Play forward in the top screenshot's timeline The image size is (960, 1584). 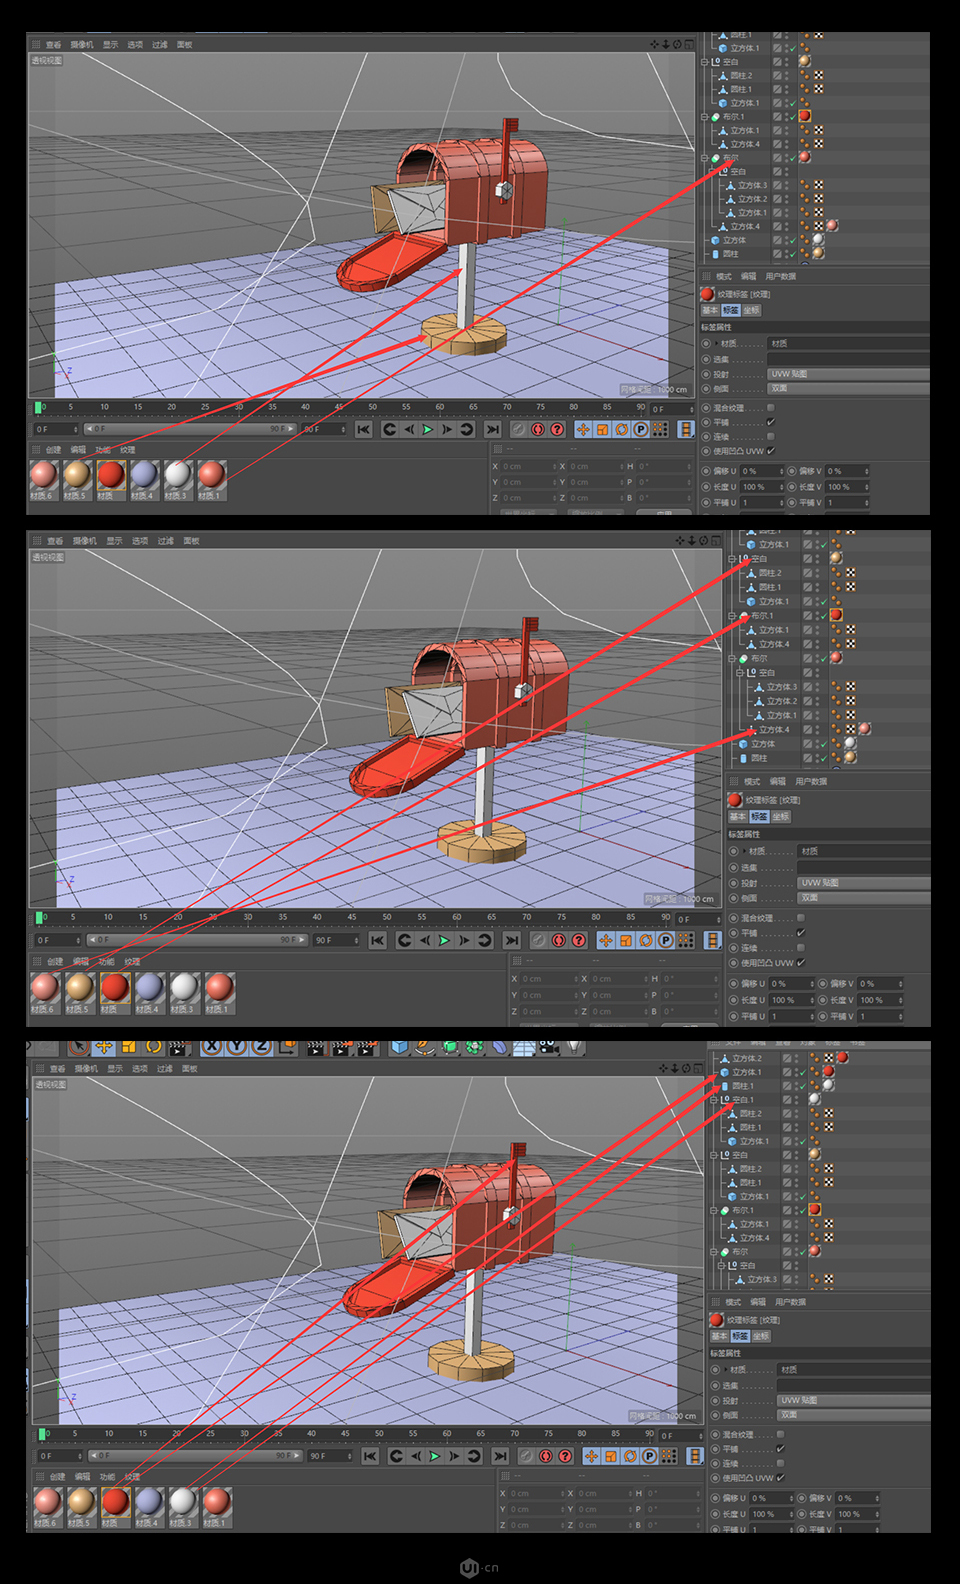pos(428,429)
